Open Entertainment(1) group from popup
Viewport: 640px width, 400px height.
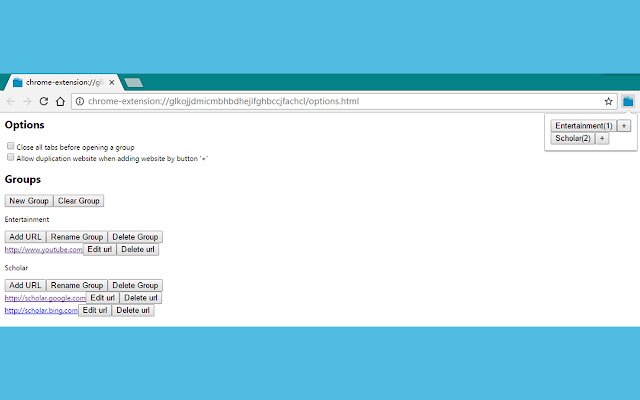[584, 126]
